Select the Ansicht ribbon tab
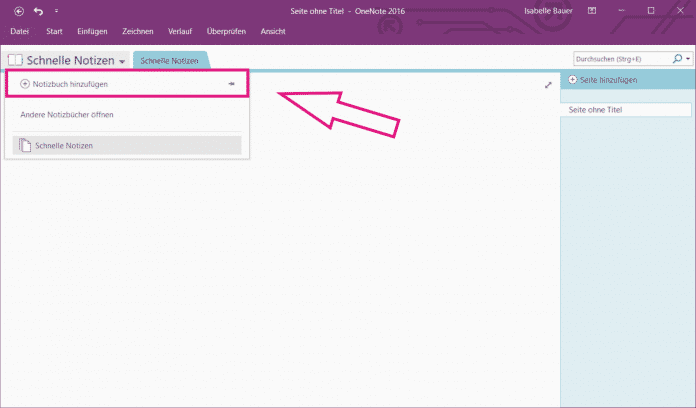The width and height of the screenshot is (696, 408). (x=272, y=32)
